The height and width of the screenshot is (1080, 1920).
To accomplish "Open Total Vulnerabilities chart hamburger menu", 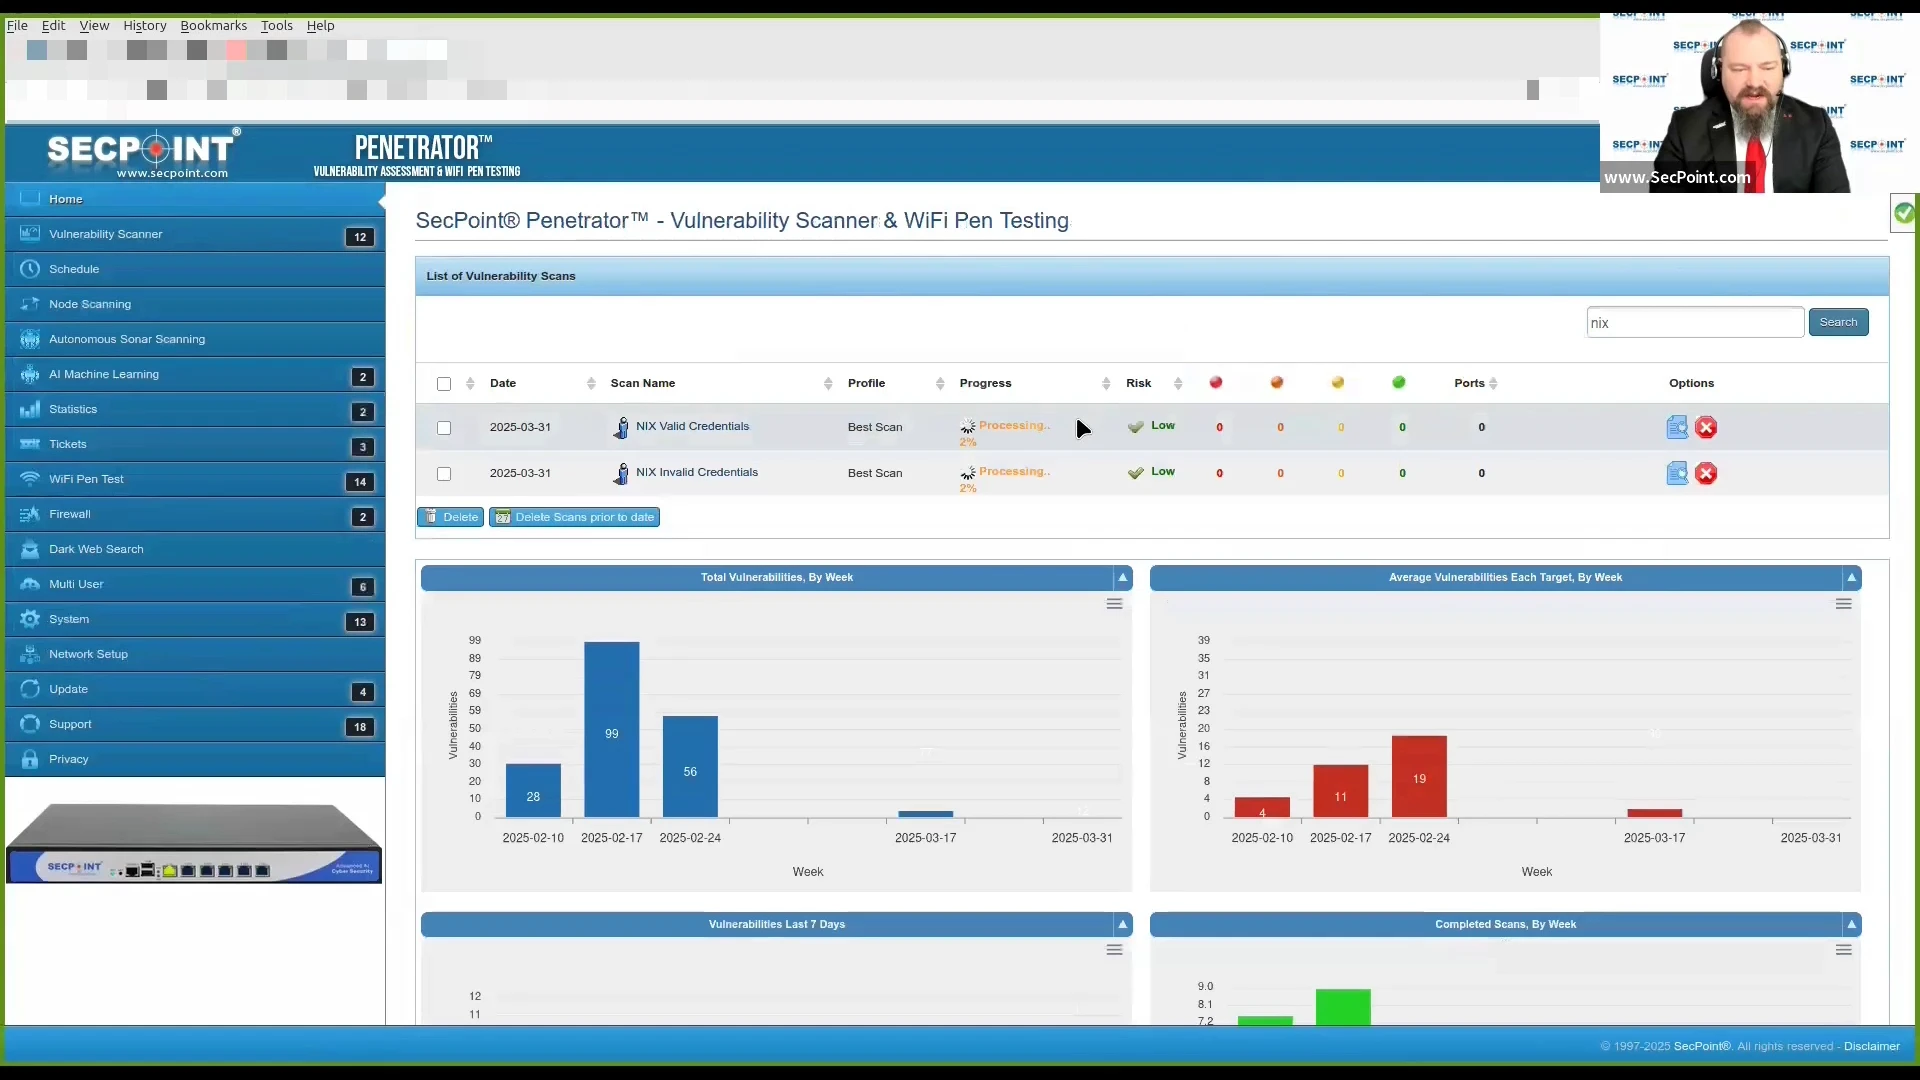I will click(1114, 604).
